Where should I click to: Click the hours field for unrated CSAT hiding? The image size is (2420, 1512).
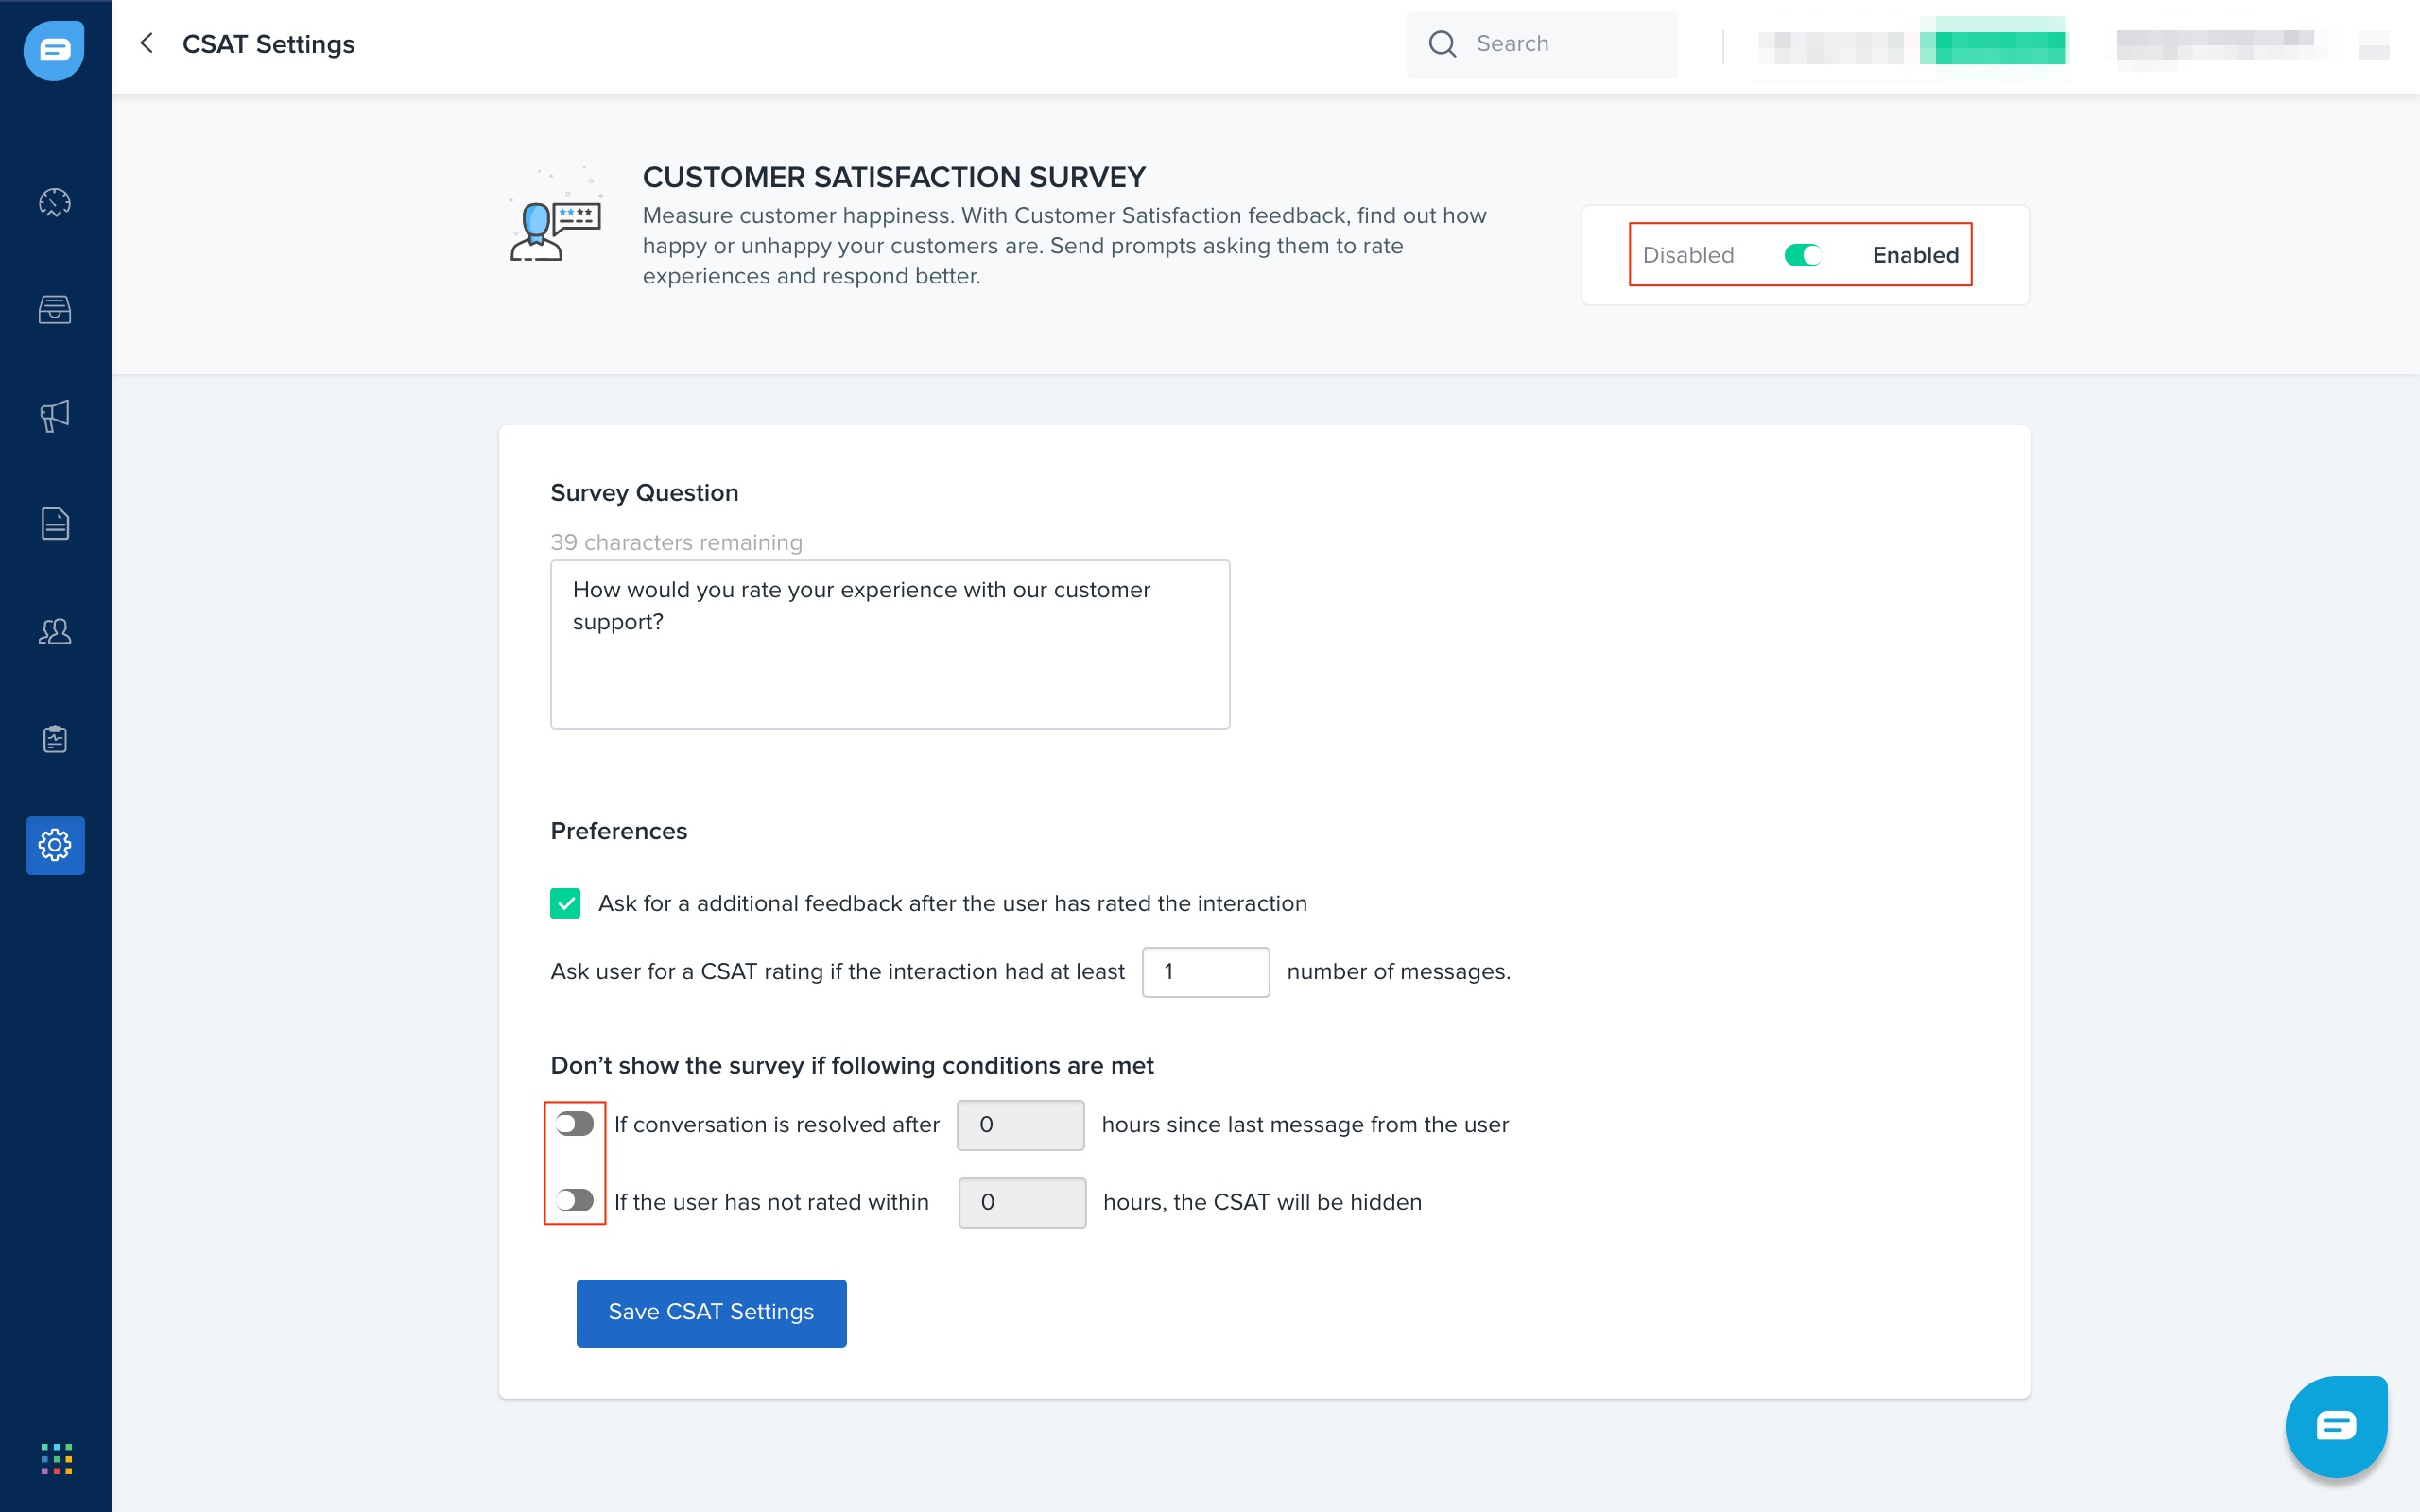pos(1021,1202)
